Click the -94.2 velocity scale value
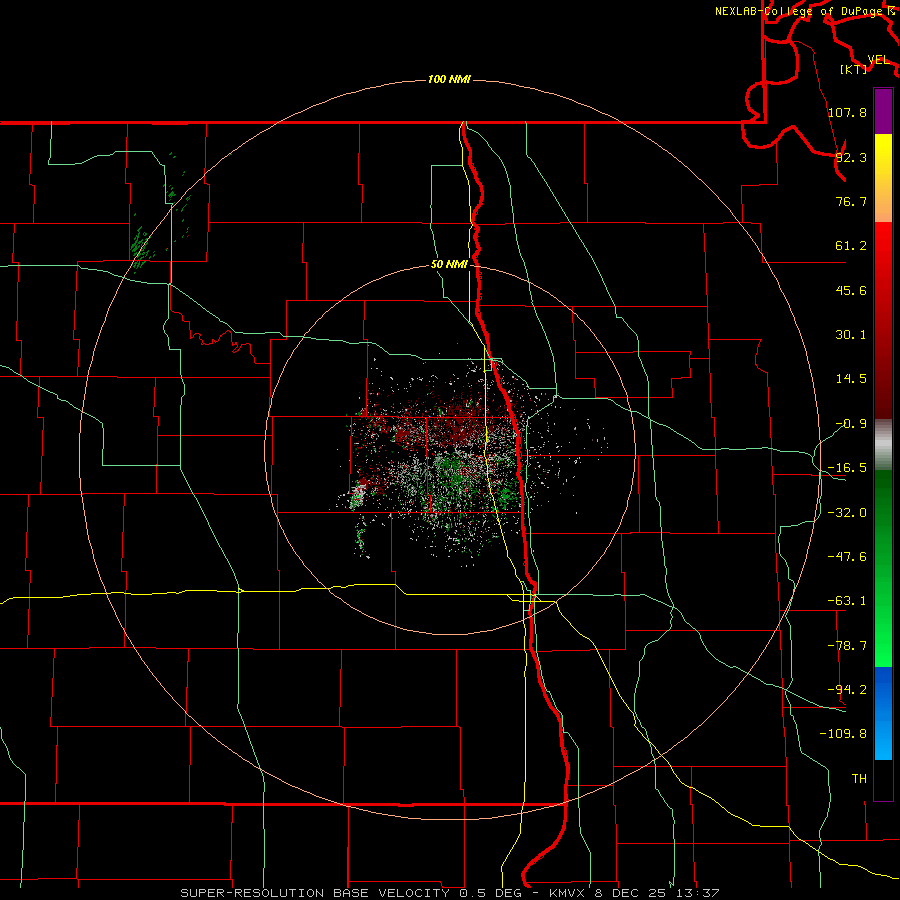Screen dimensions: 900x900 click(847, 690)
